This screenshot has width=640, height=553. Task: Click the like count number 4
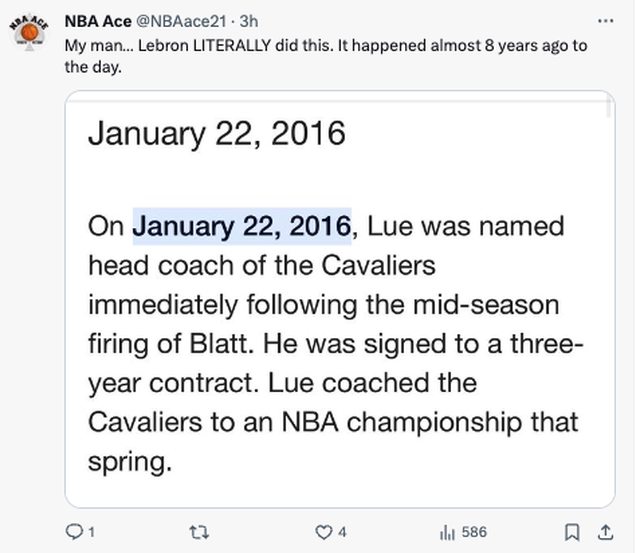tap(342, 532)
